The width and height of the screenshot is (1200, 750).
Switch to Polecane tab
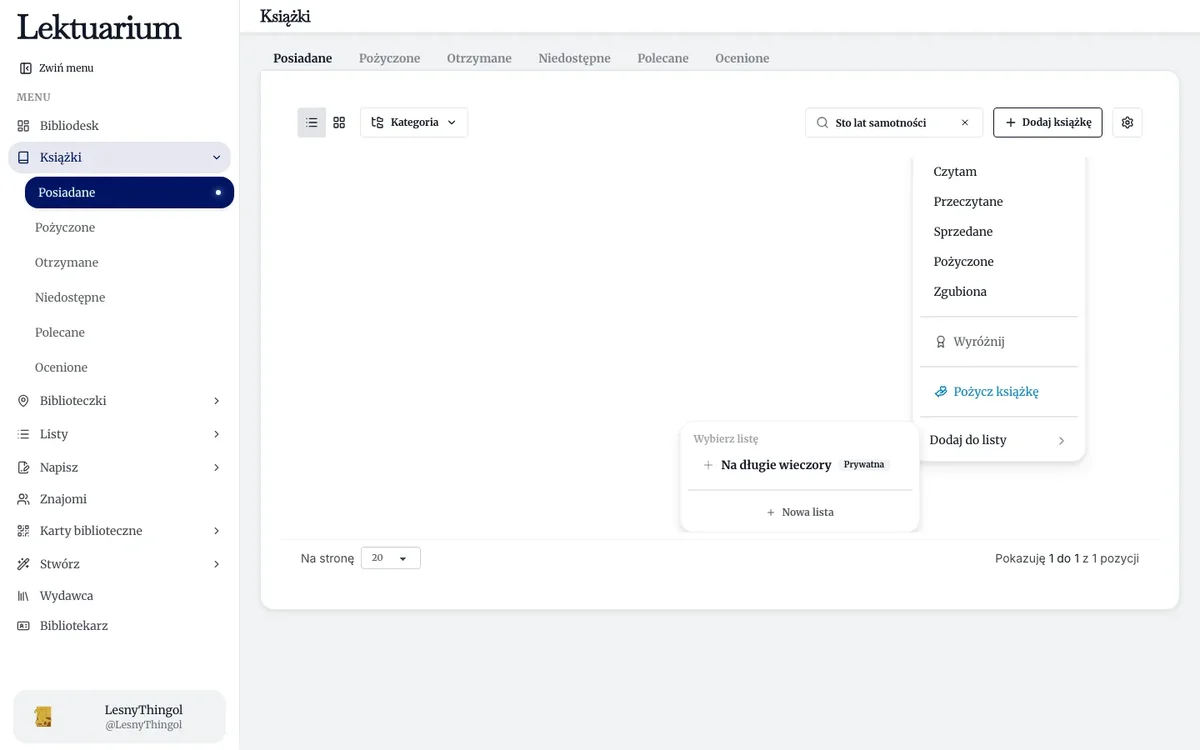click(x=663, y=59)
